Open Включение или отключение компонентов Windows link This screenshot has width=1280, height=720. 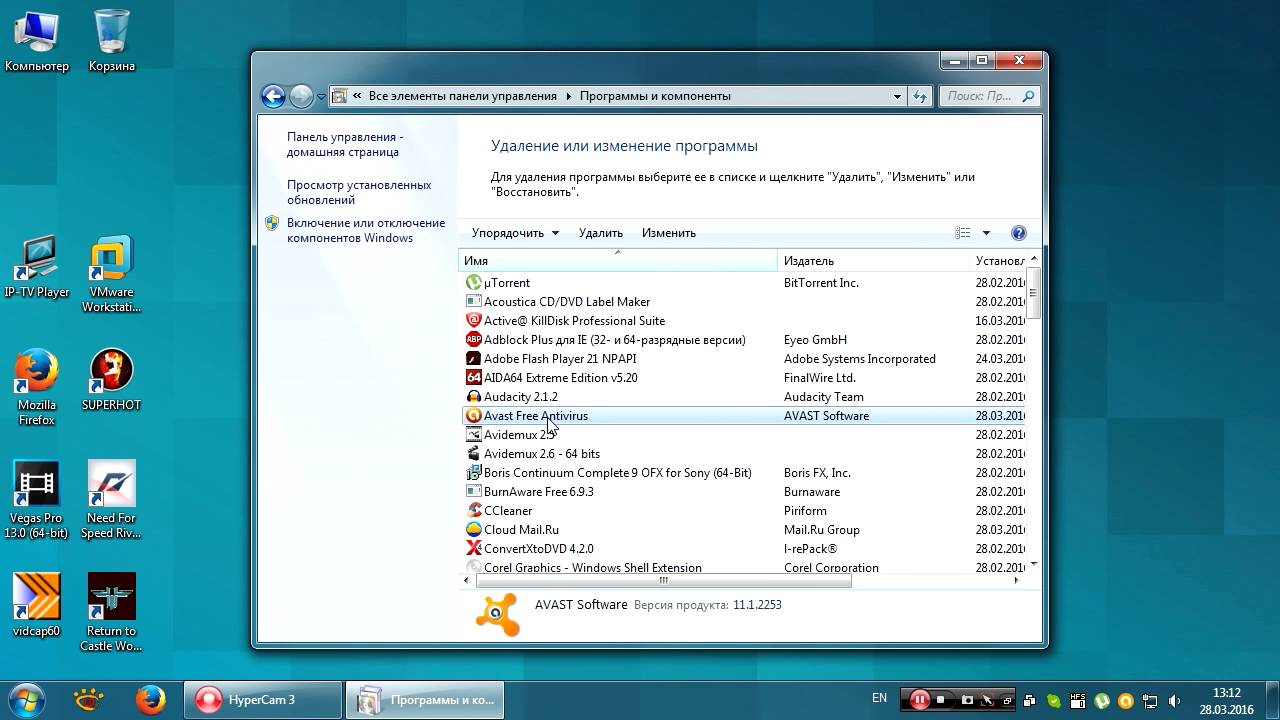[x=366, y=230]
